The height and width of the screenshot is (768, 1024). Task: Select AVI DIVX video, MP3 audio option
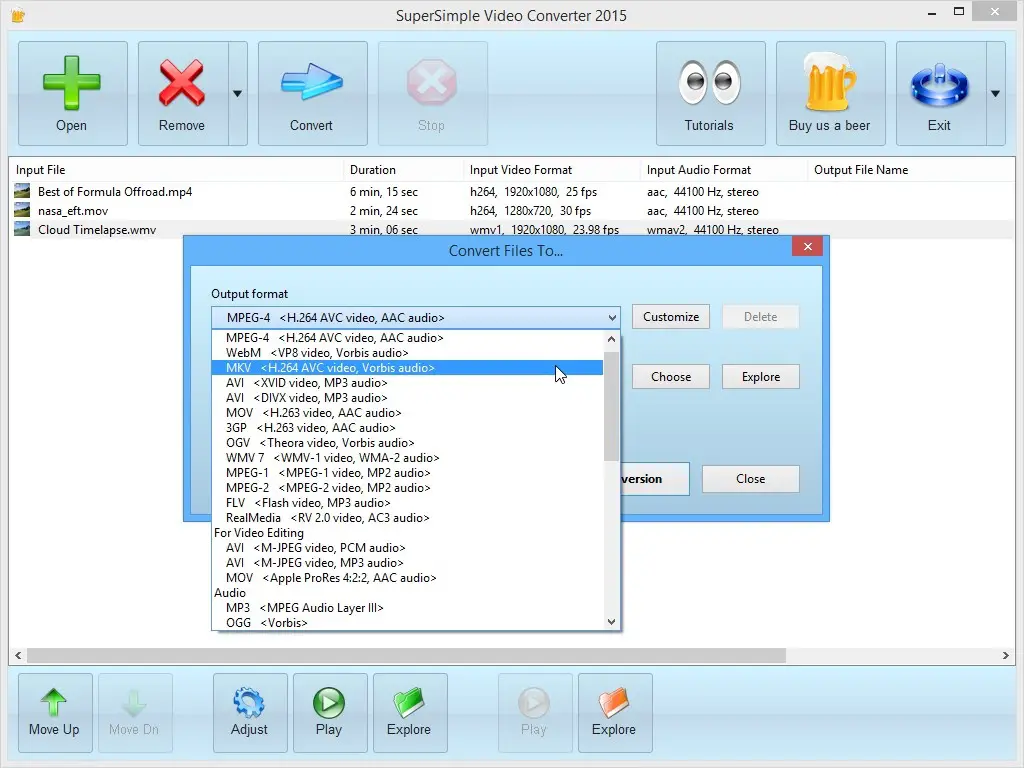pyautogui.click(x=407, y=398)
